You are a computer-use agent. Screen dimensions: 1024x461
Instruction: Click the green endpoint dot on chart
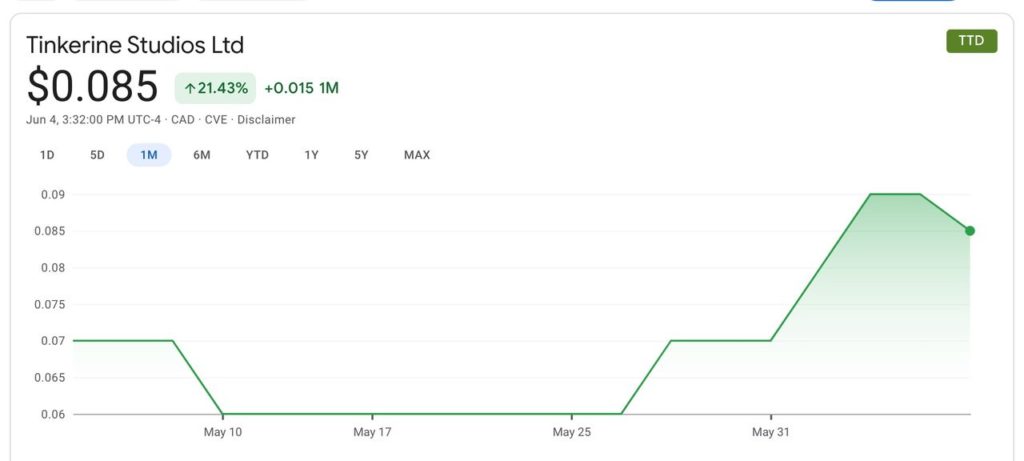(969, 231)
